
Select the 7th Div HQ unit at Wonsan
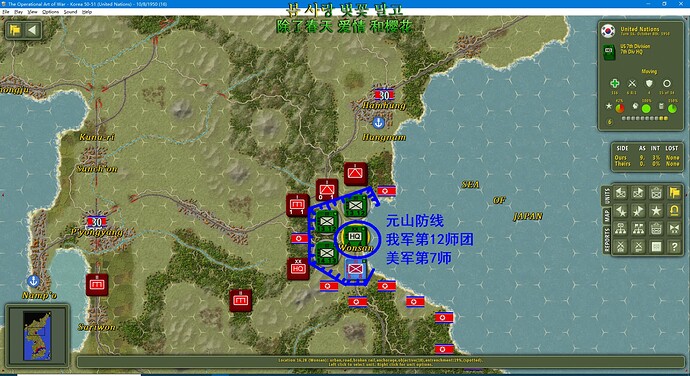[x=355, y=237]
